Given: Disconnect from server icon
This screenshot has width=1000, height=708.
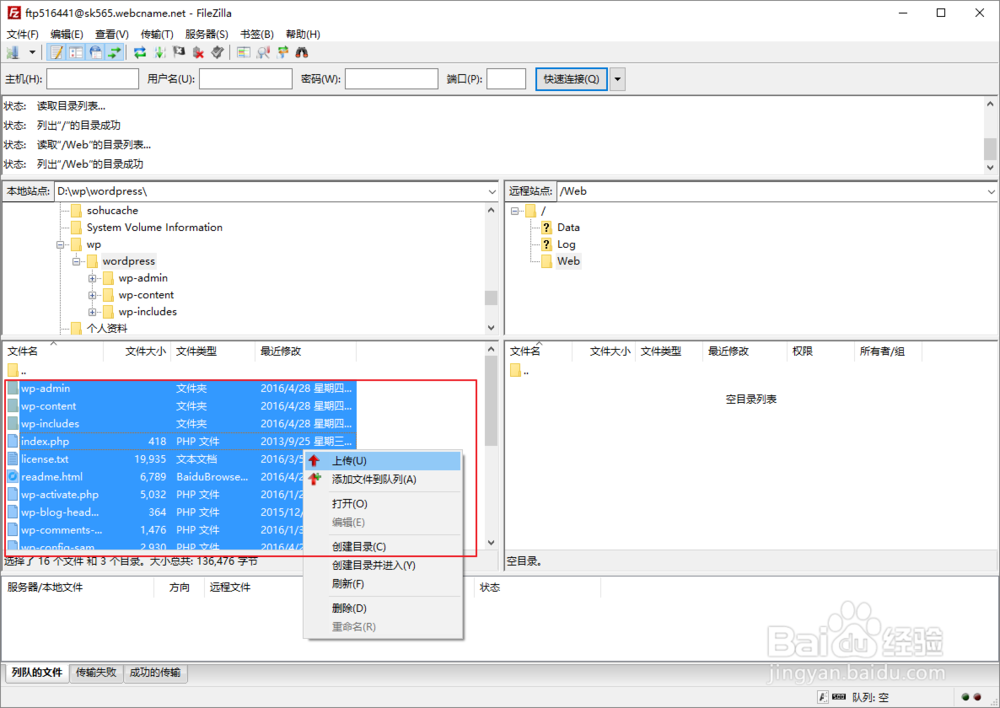Looking at the screenshot, I should pos(198,53).
